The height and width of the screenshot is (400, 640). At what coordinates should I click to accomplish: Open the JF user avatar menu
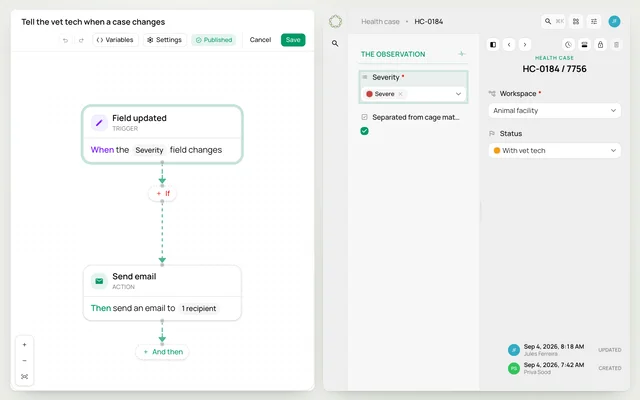pos(614,21)
